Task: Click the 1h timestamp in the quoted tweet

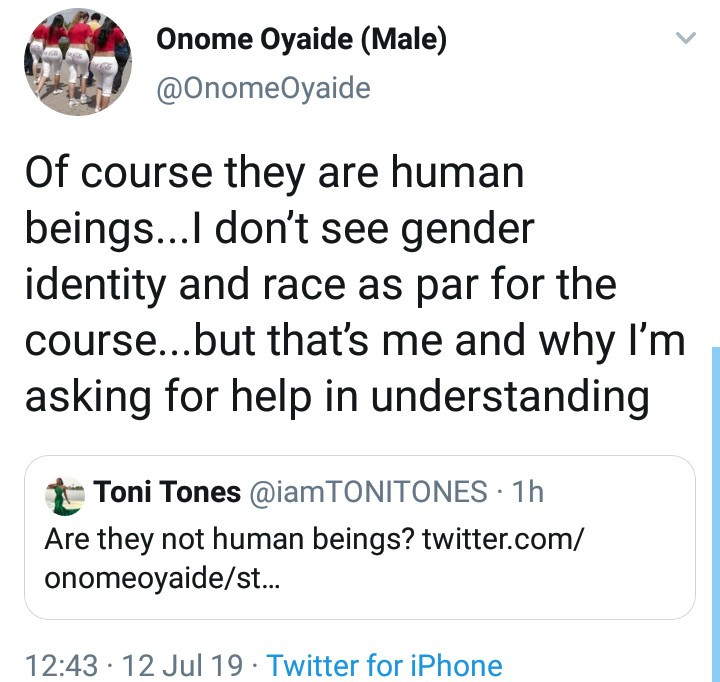Action: 526,491
